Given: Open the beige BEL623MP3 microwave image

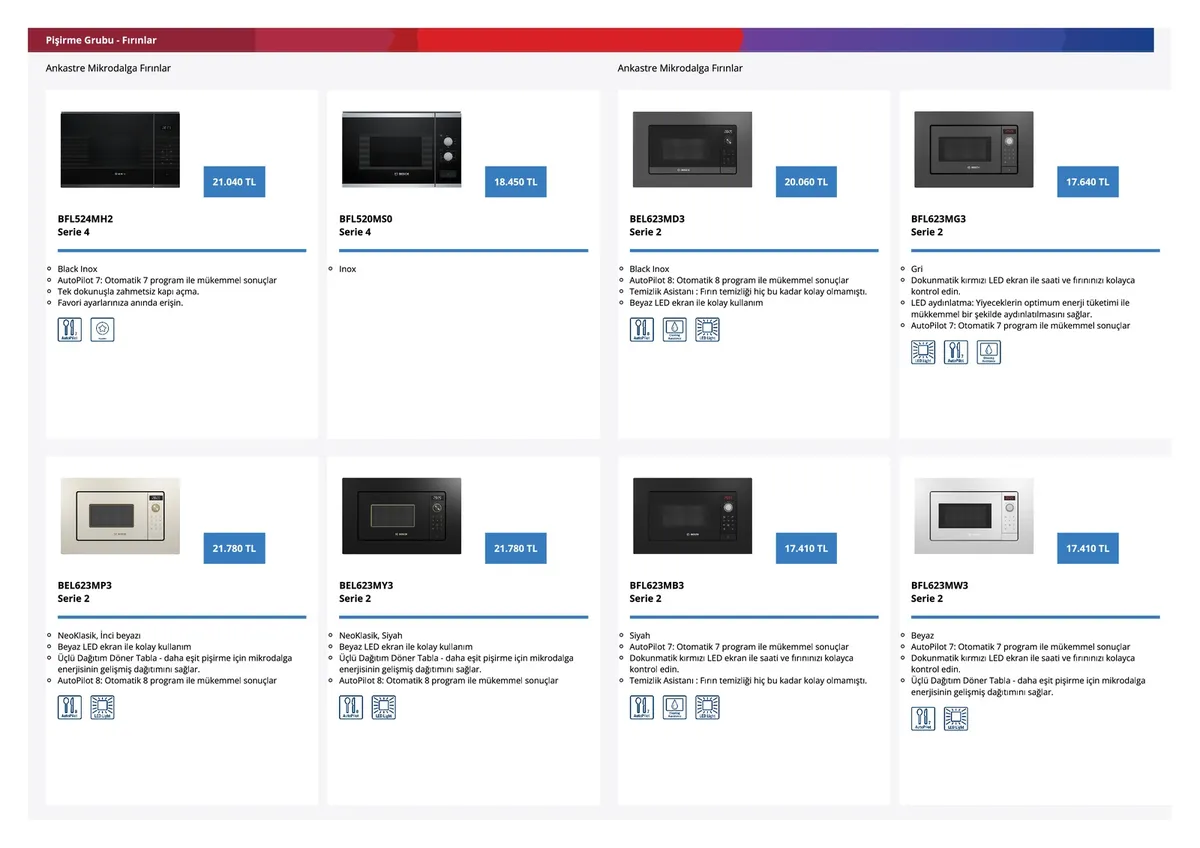Looking at the screenshot, I should 120,516.
